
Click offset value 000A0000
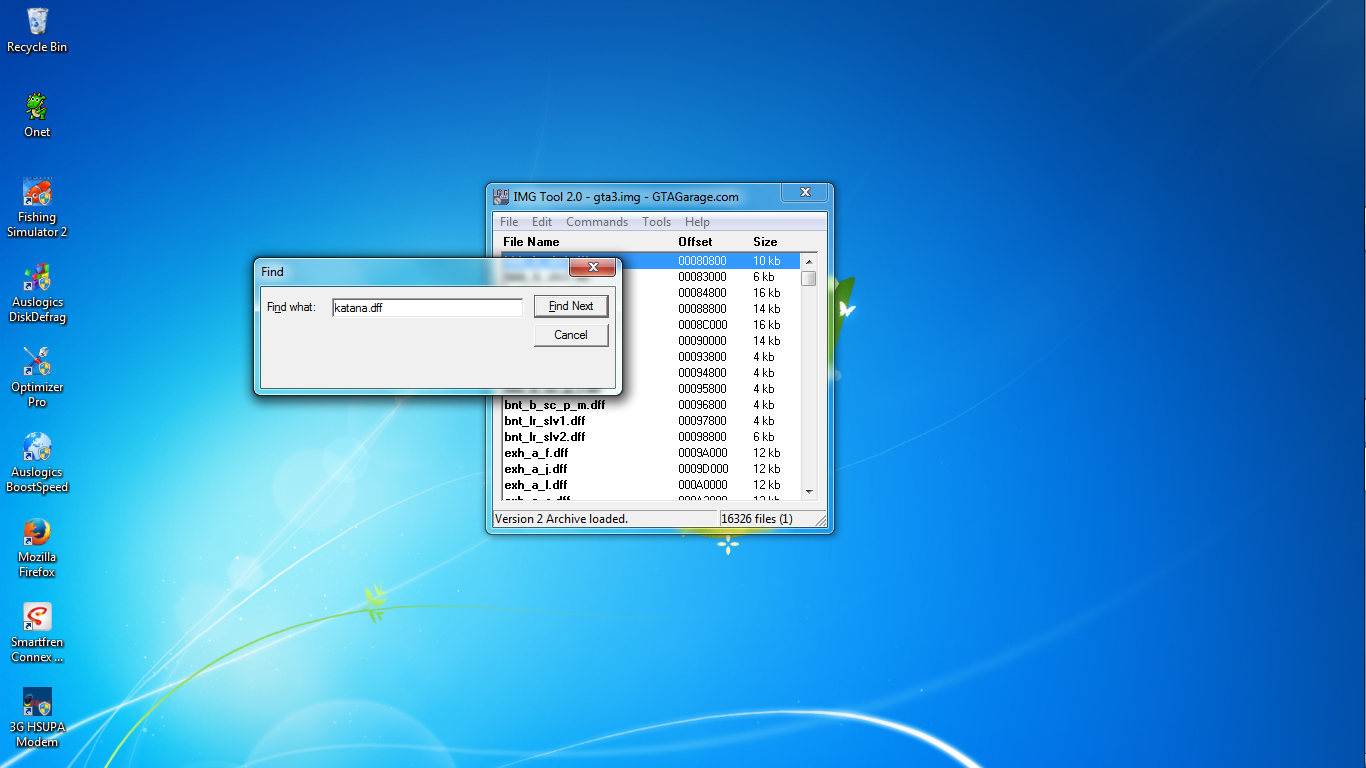pos(702,485)
